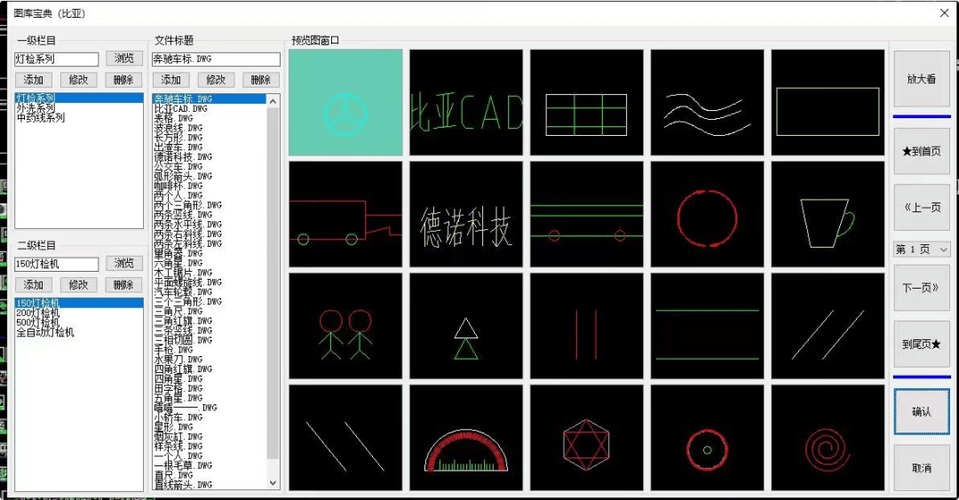Focus the 文件标题 input showing 奔驰车标.DWG
959x500 pixels.
coord(216,59)
